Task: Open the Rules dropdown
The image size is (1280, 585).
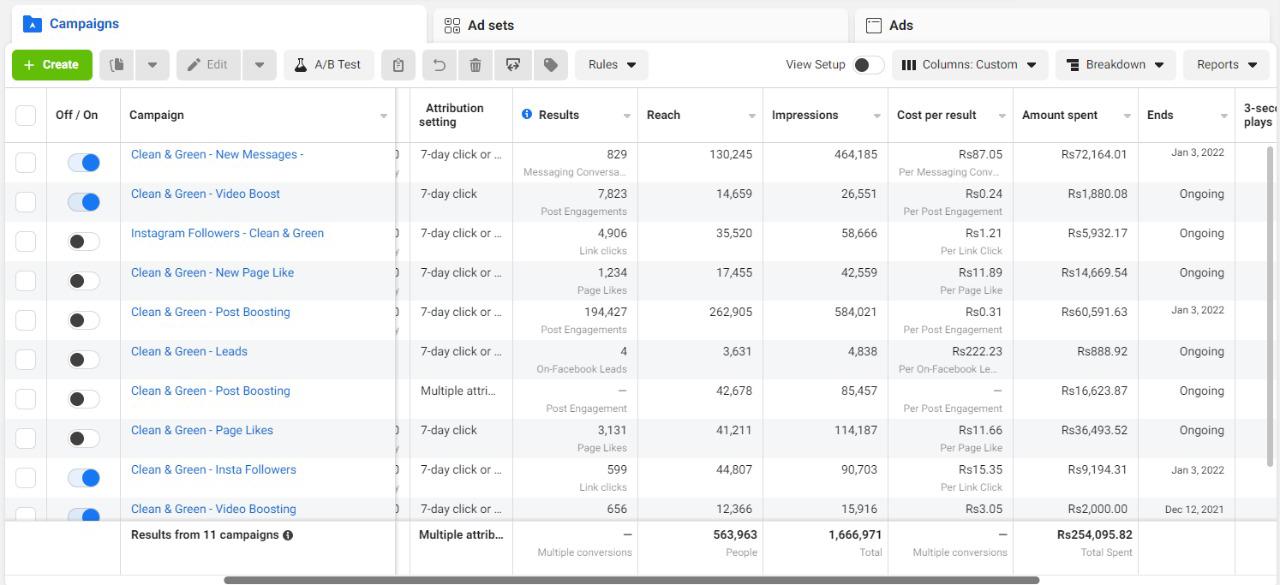Action: [x=612, y=65]
